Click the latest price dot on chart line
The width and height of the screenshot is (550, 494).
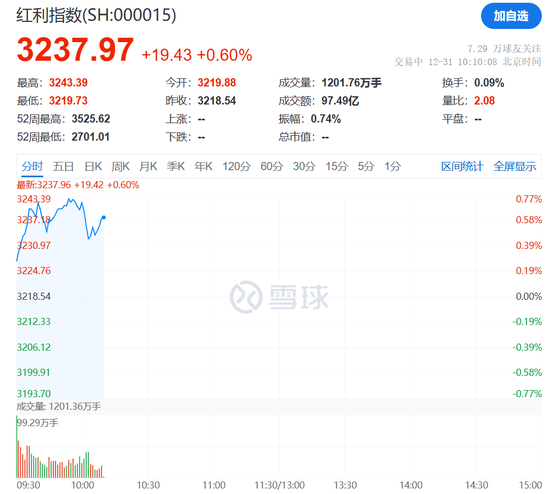coord(104,218)
